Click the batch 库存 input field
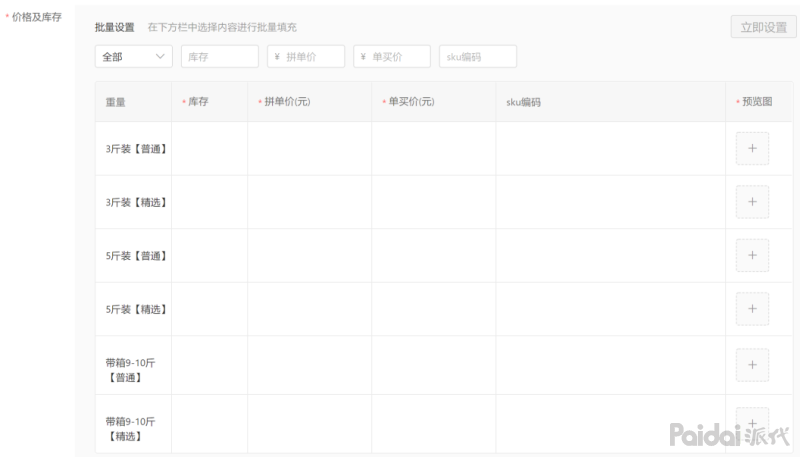The height and width of the screenshot is (457, 800). 220,57
